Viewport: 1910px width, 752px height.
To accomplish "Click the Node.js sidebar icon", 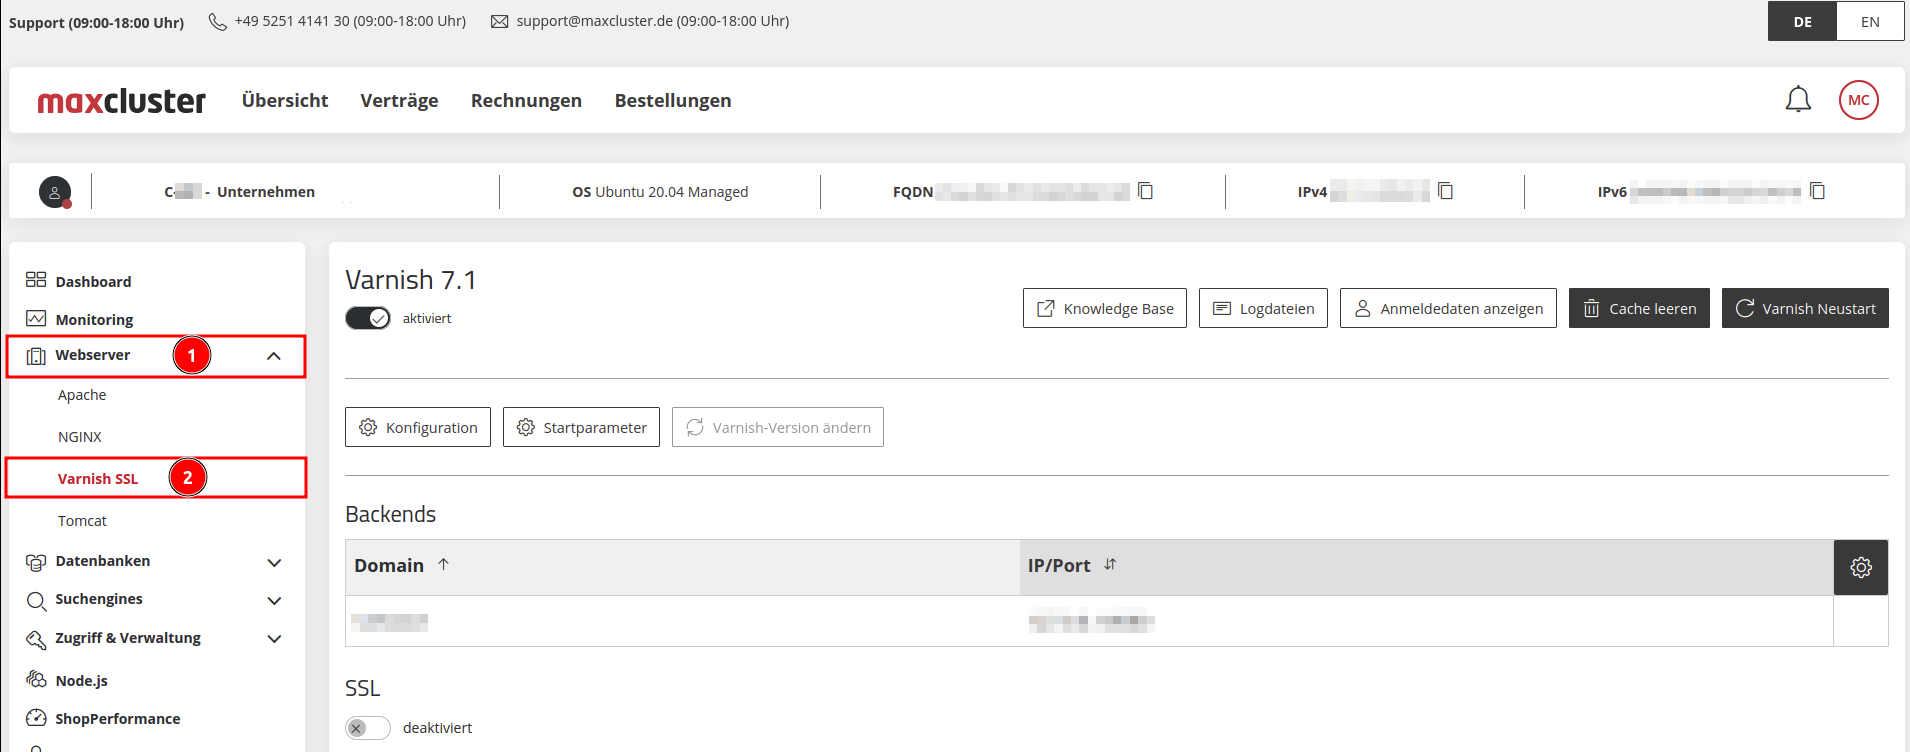I will click(36, 680).
